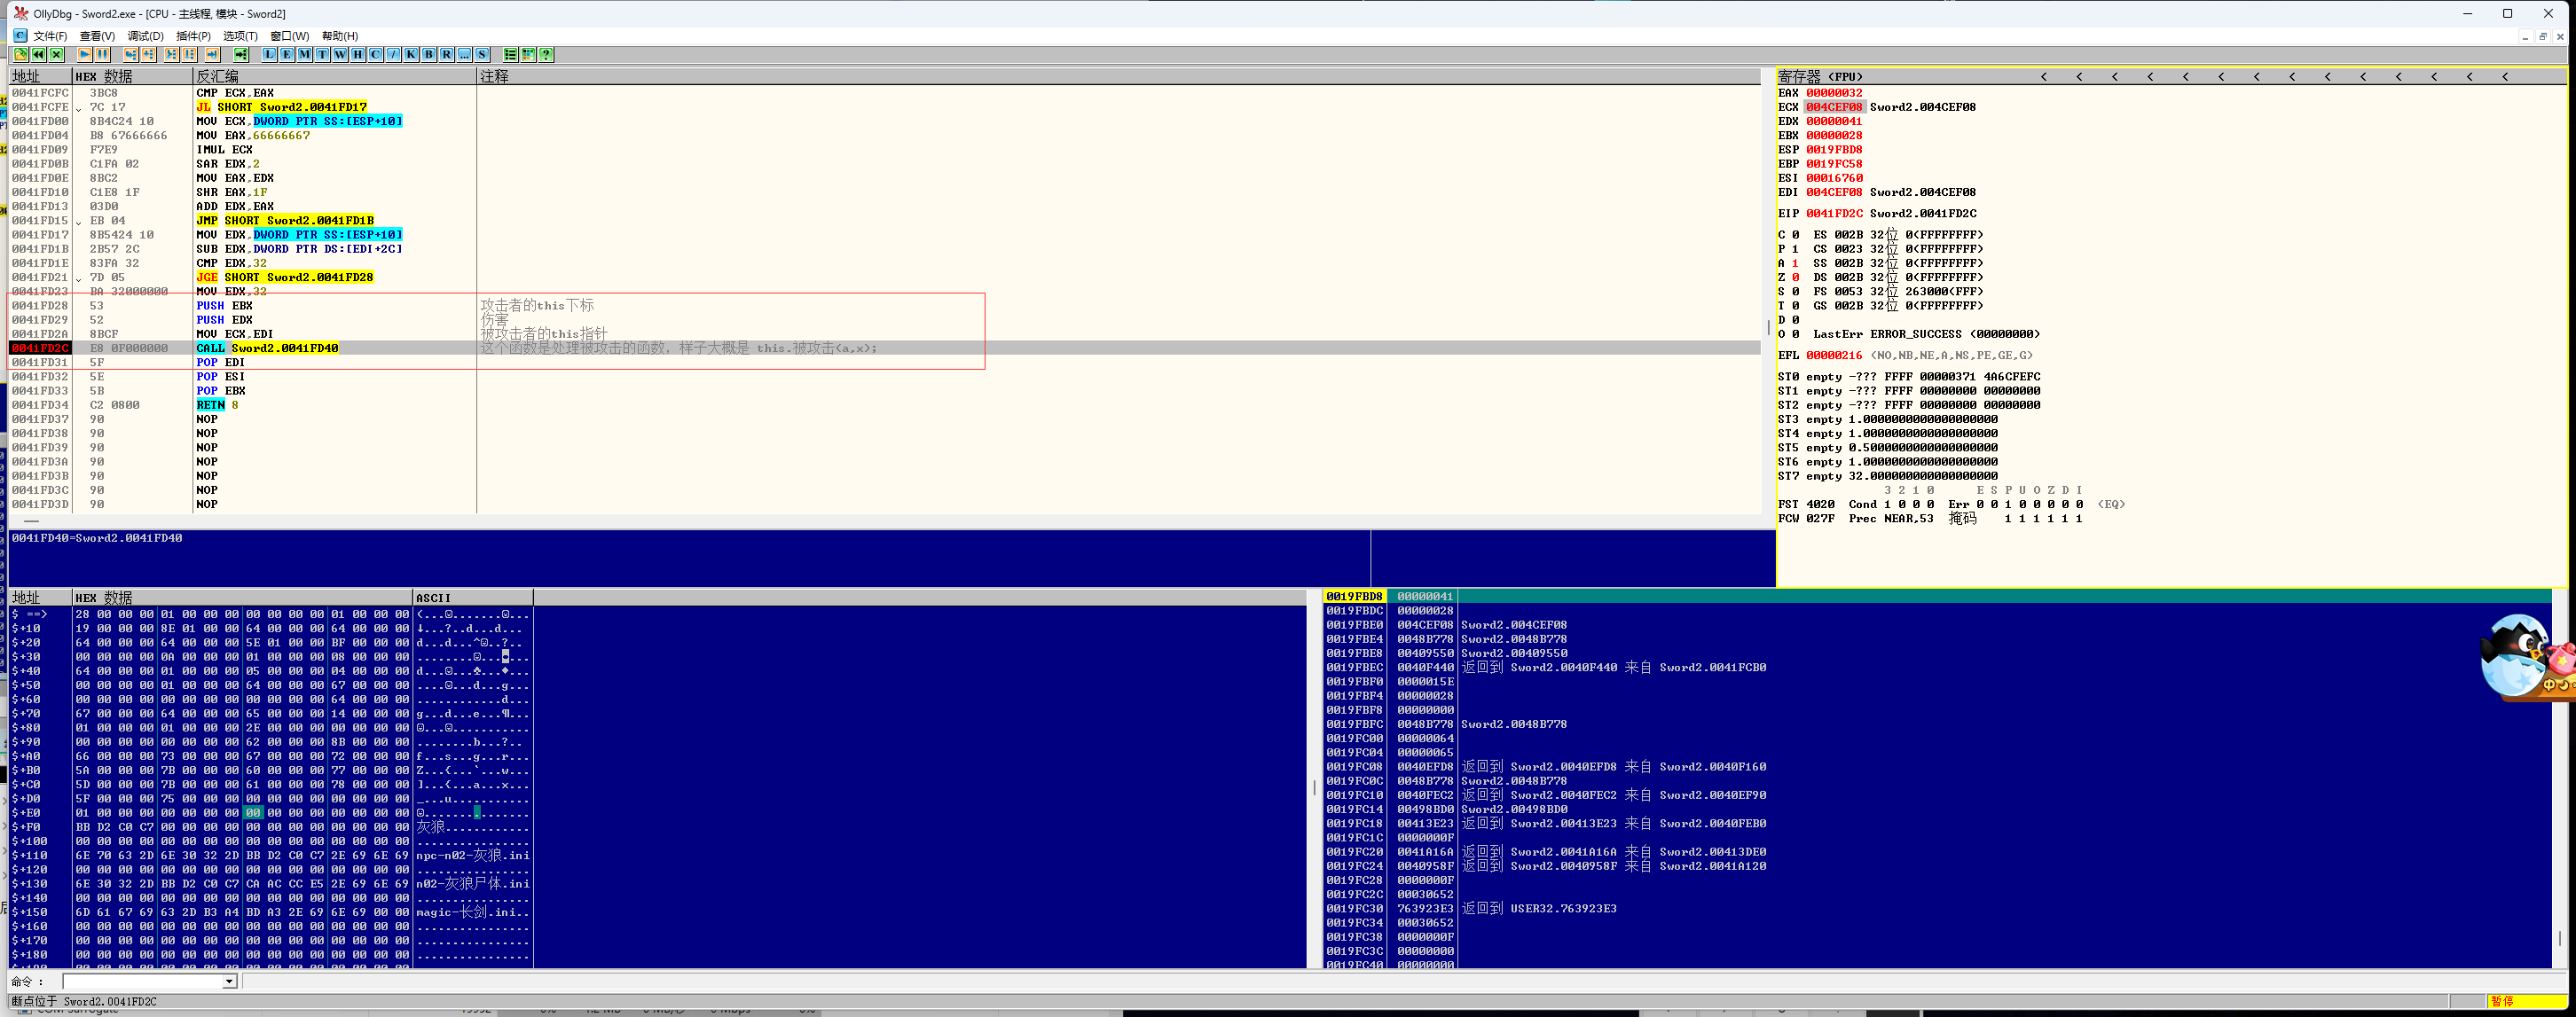The image size is (2576, 1017).
Task: Click the Help question mark icon
Action: (x=546, y=54)
